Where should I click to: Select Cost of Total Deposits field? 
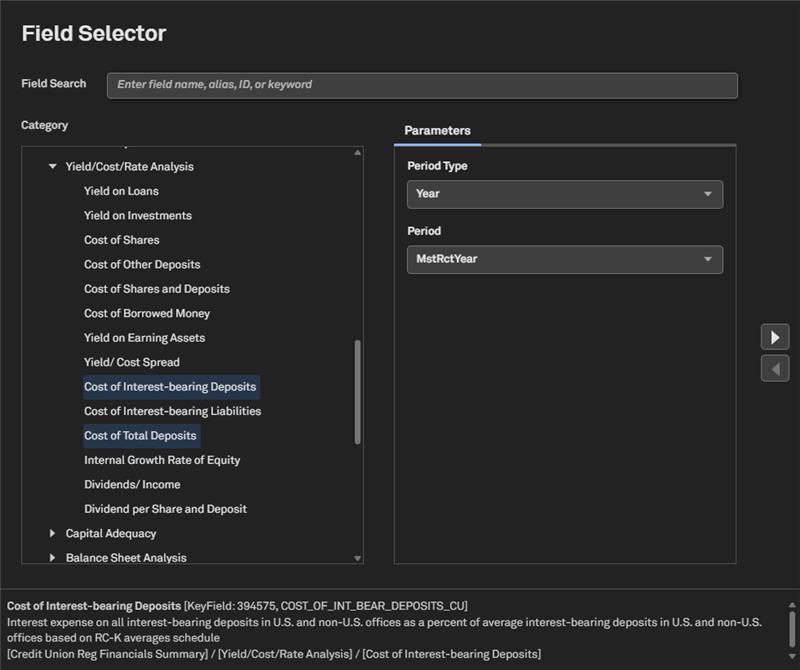coord(141,436)
